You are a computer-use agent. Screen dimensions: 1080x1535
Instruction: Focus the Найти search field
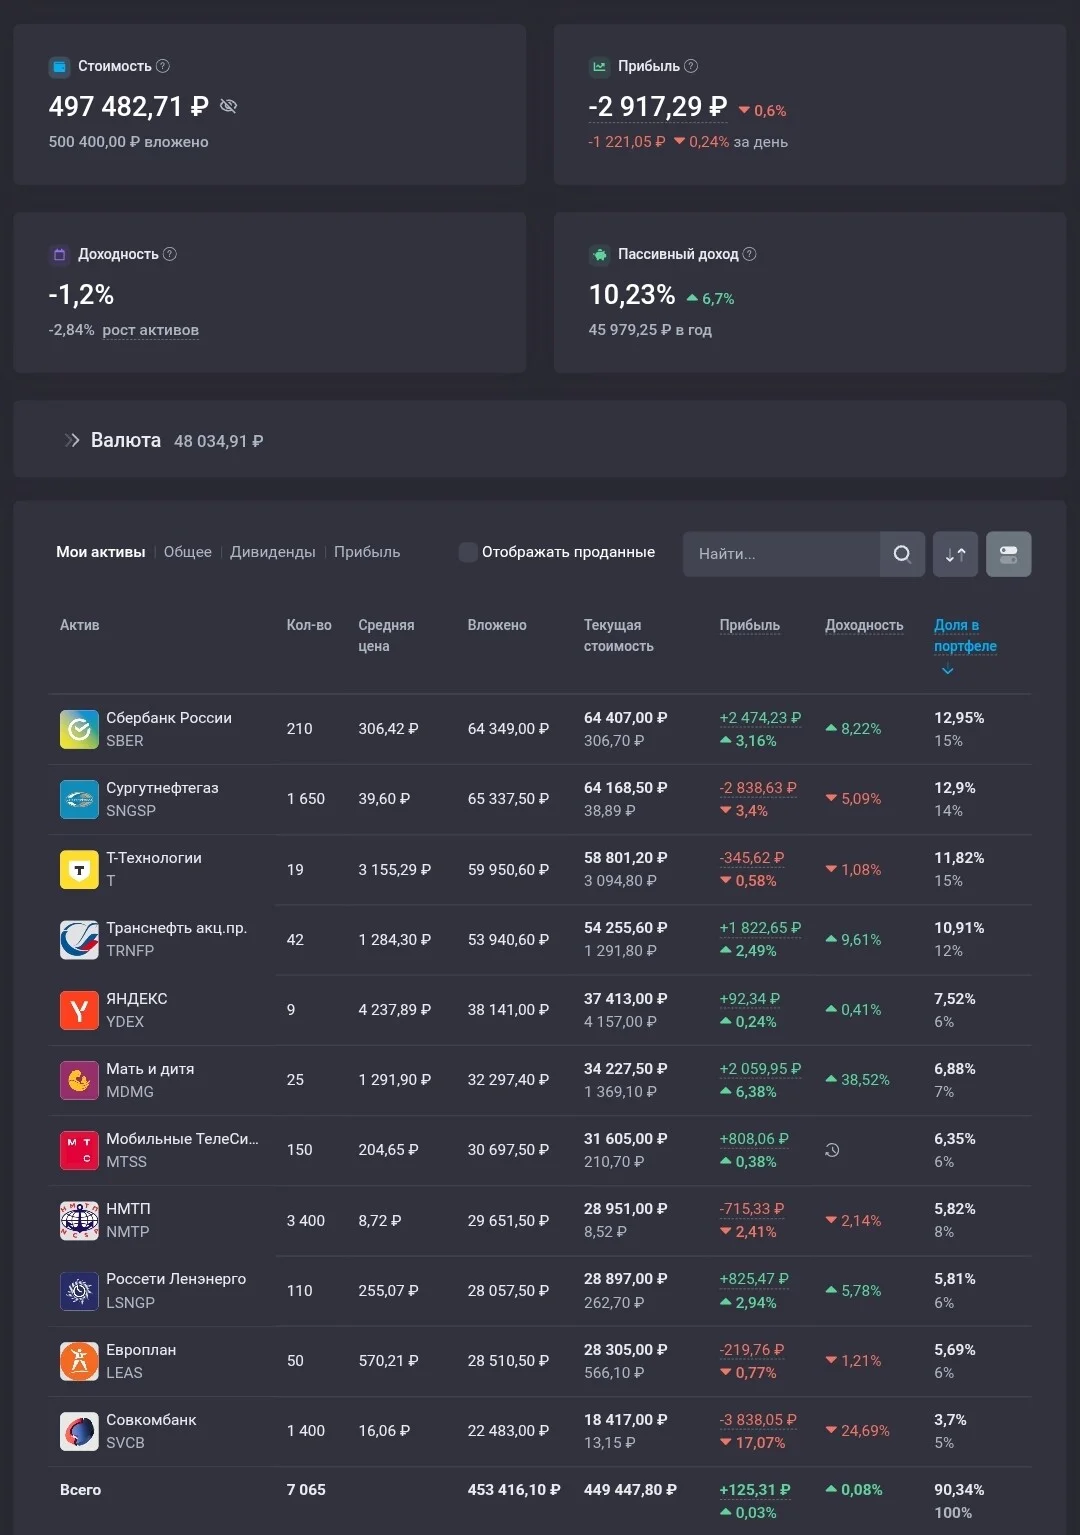click(781, 554)
